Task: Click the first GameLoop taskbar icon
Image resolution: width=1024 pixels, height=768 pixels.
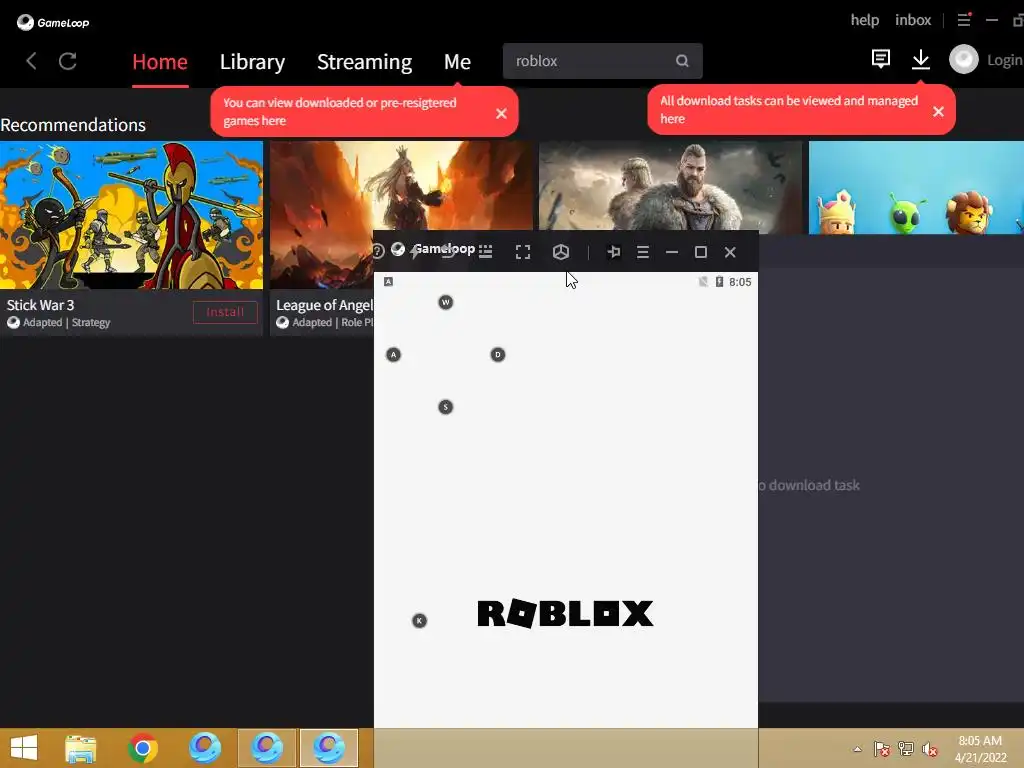Action: click(x=205, y=748)
